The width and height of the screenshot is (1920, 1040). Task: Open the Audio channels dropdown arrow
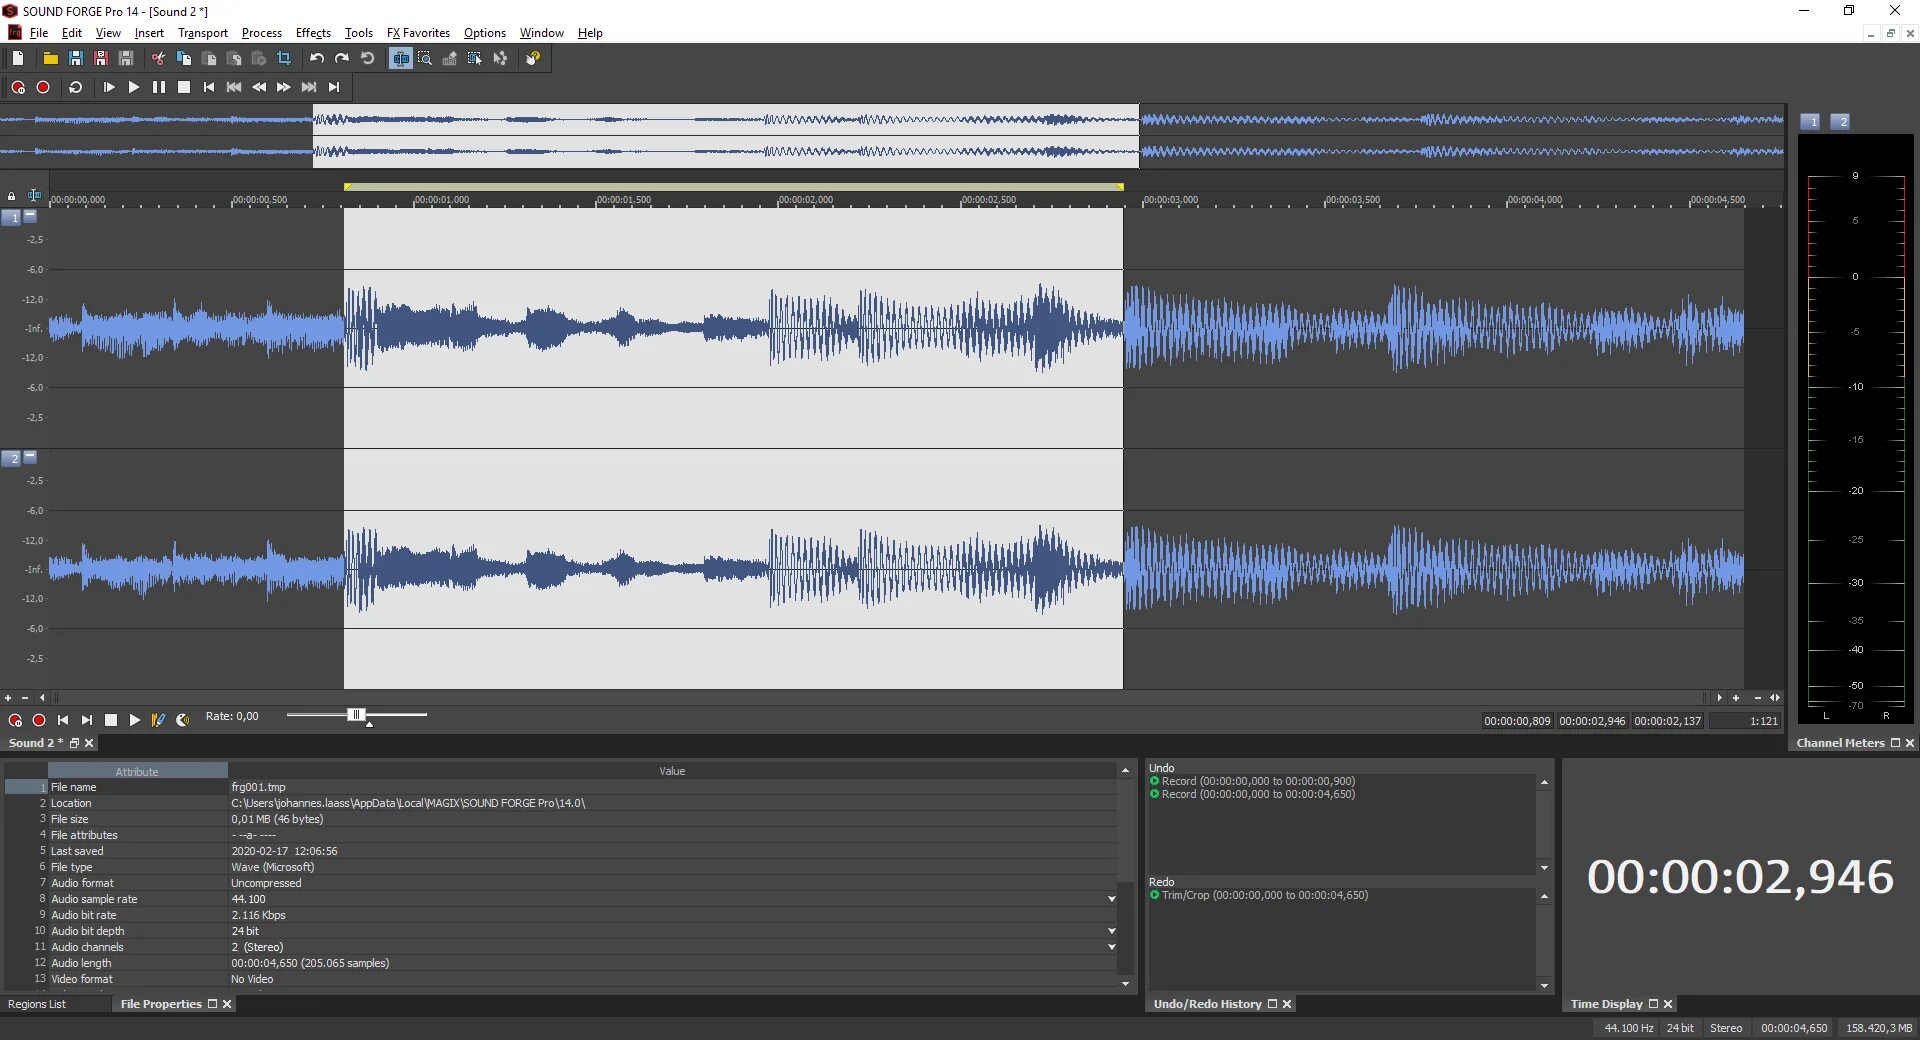1111,947
